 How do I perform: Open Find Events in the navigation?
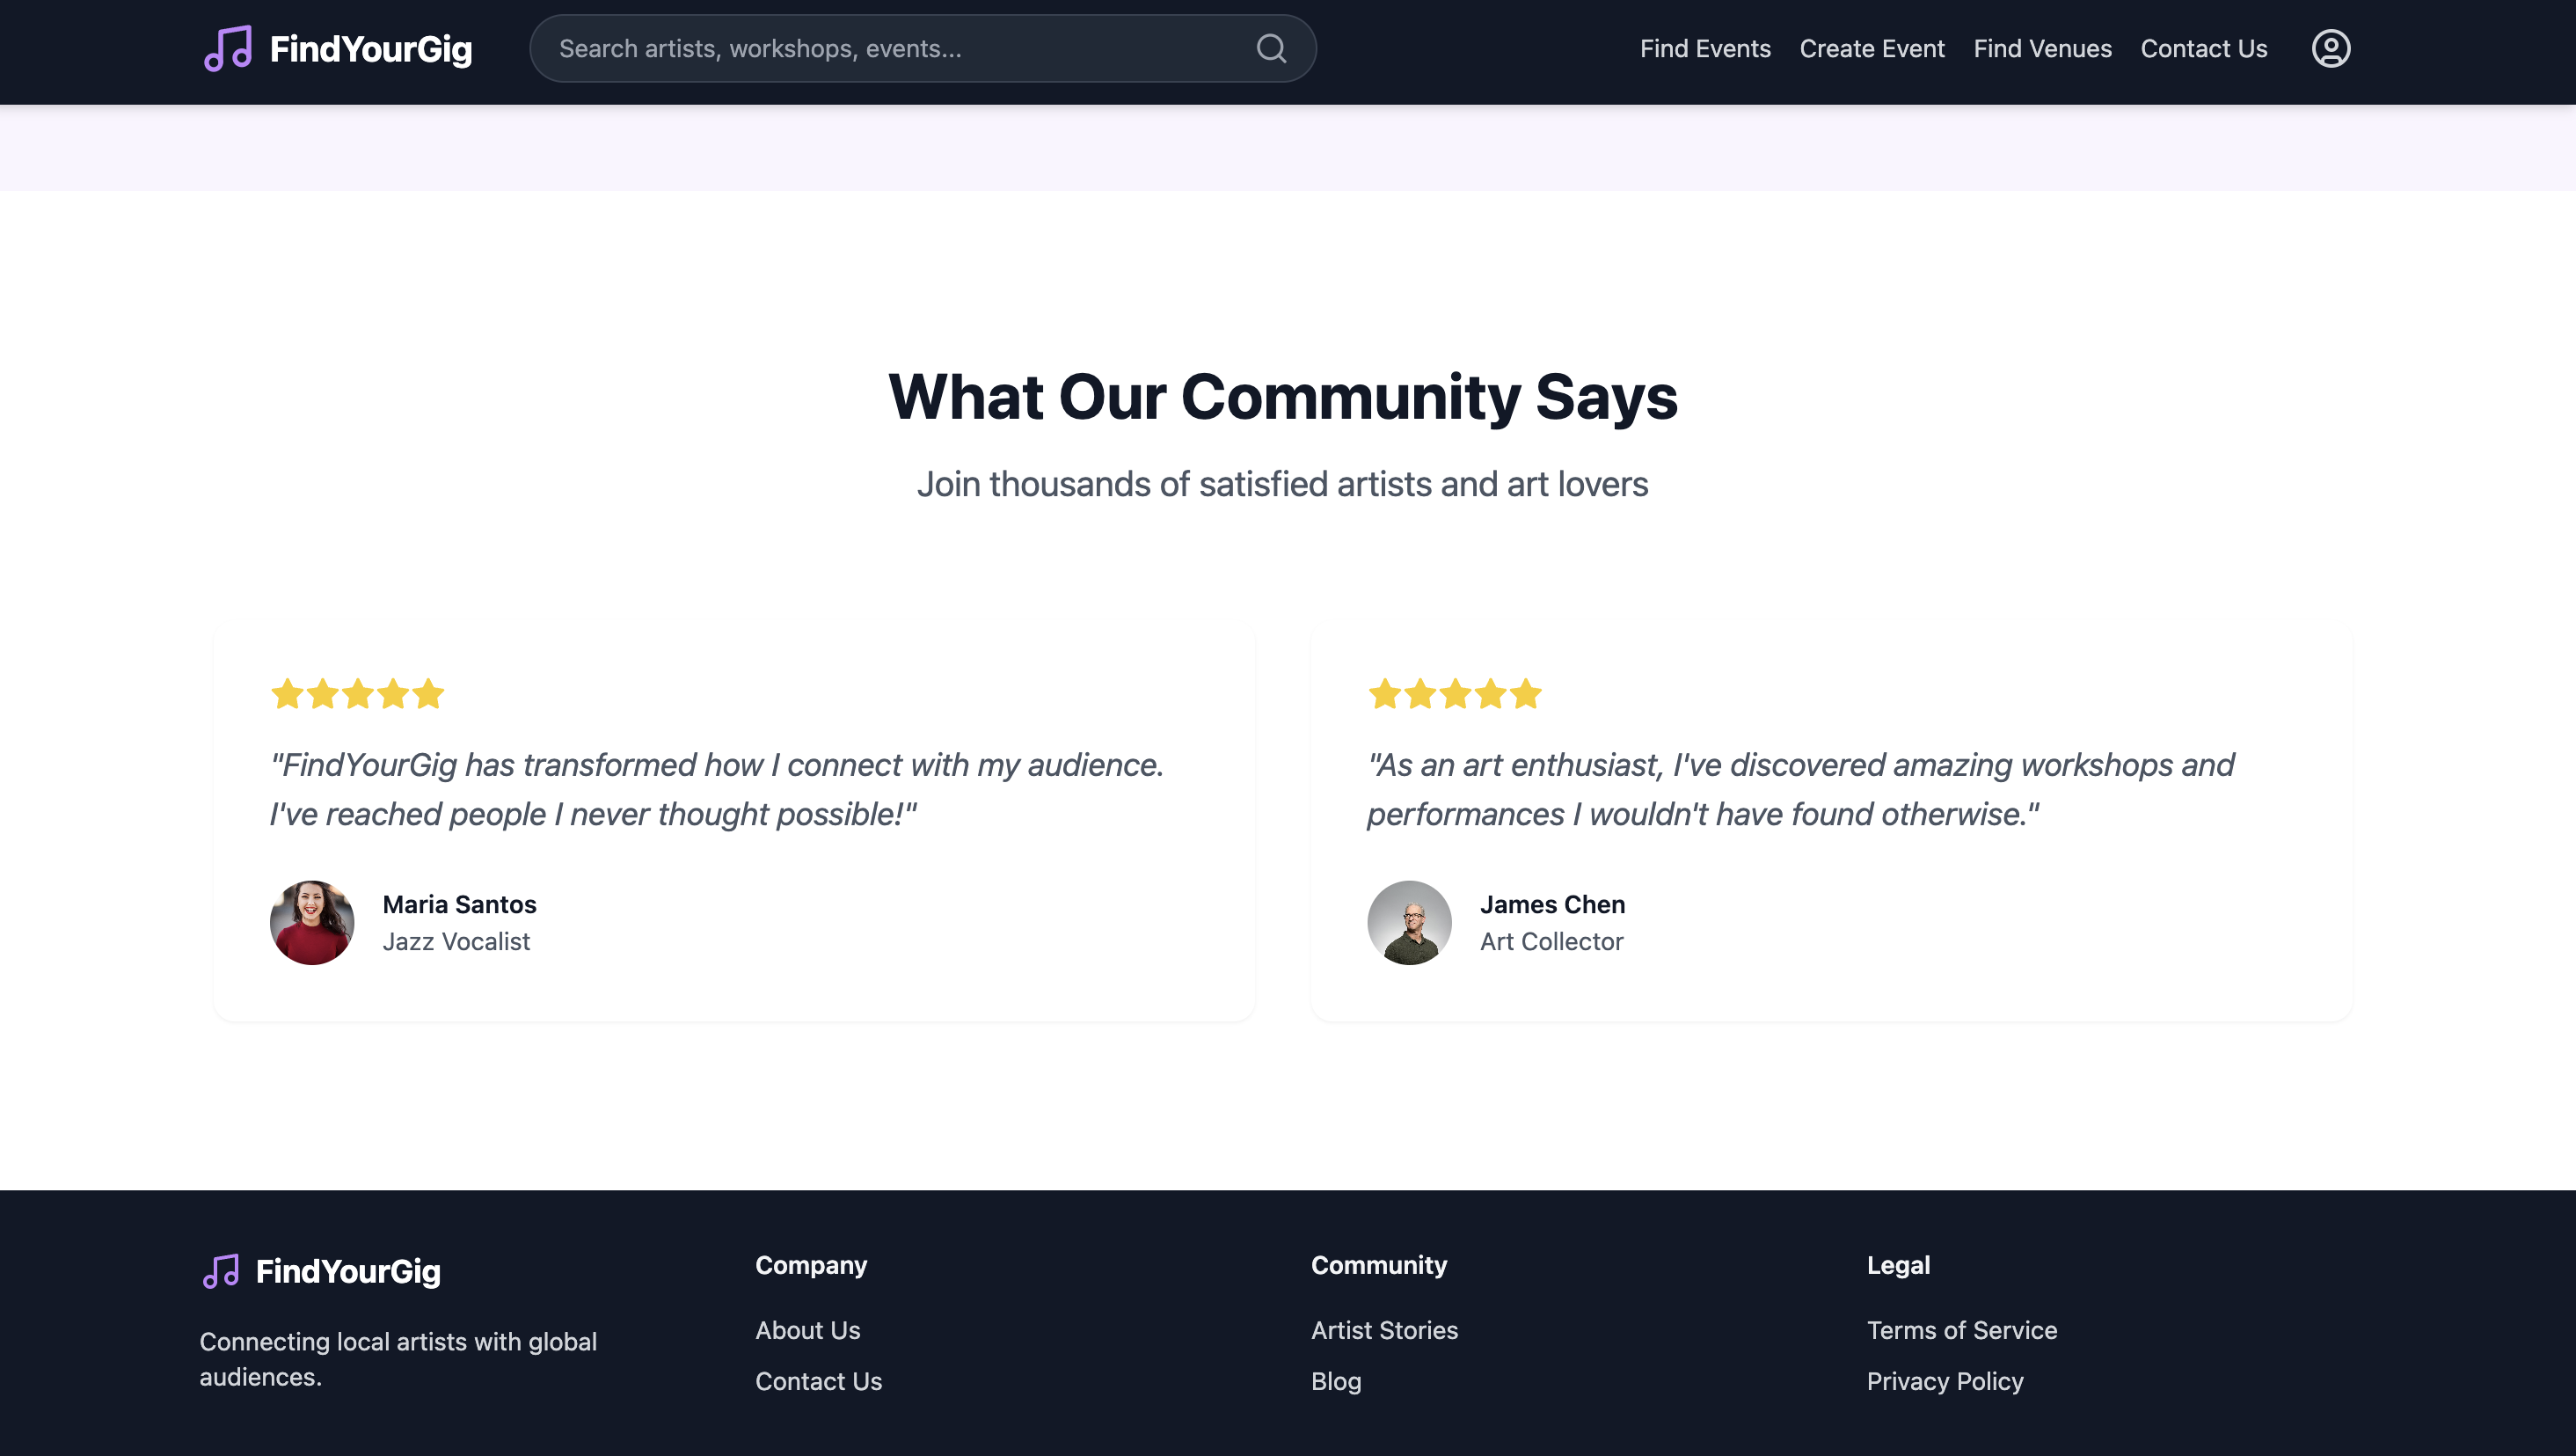click(1704, 48)
